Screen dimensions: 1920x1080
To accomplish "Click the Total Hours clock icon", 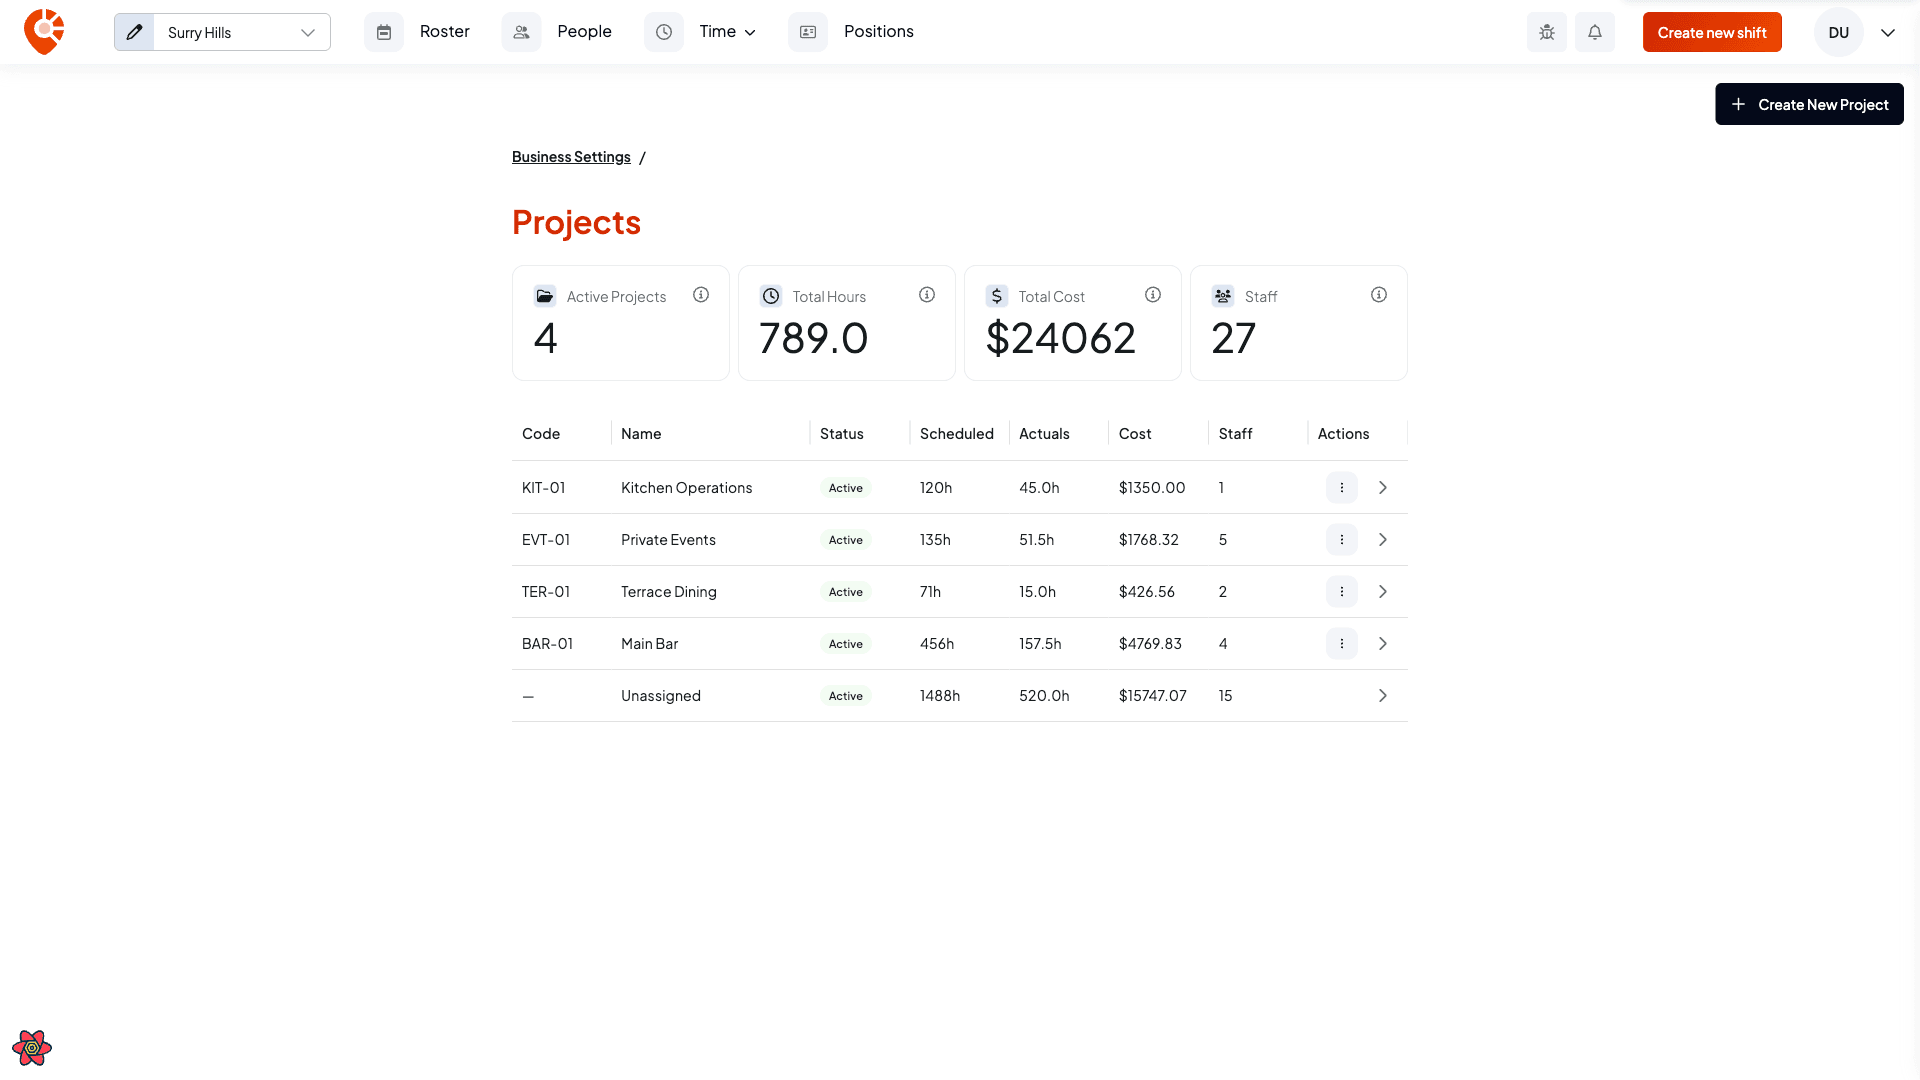I will (771, 296).
